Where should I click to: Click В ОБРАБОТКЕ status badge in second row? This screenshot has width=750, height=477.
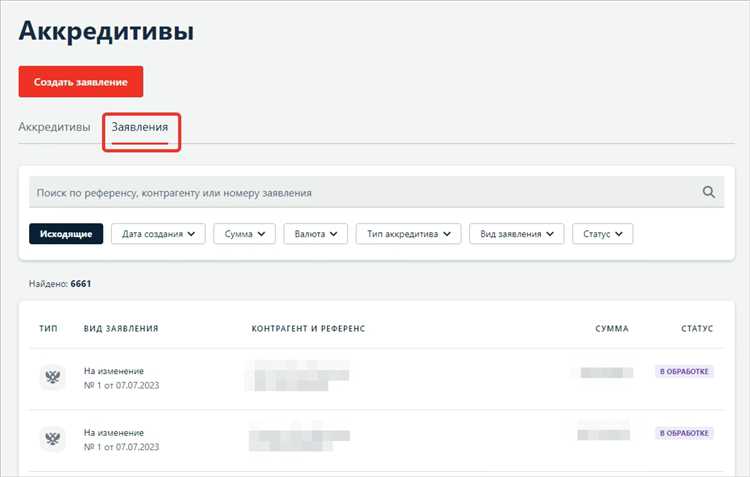point(684,433)
